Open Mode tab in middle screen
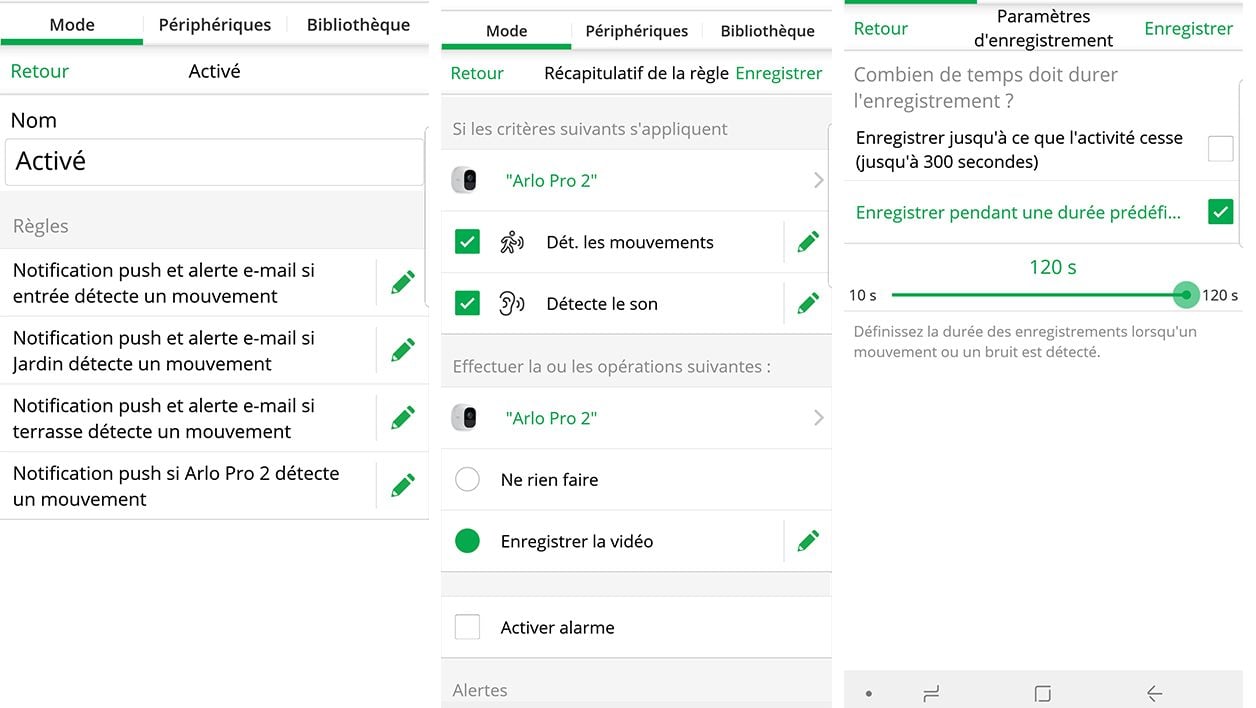The height and width of the screenshot is (708, 1256). click(x=506, y=31)
